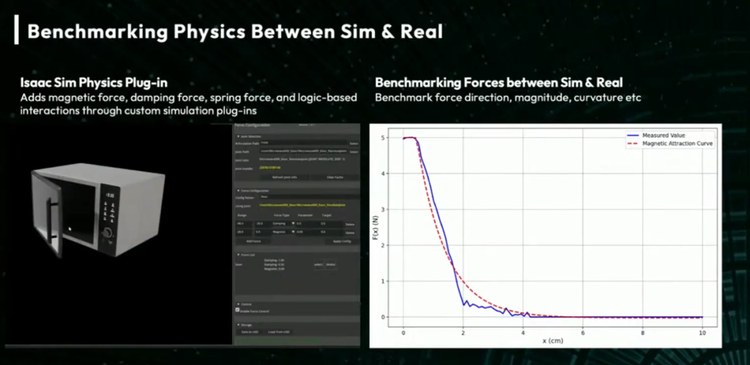Collapse the Force List section
Viewport: 750px width, 365px height.
coord(239,254)
